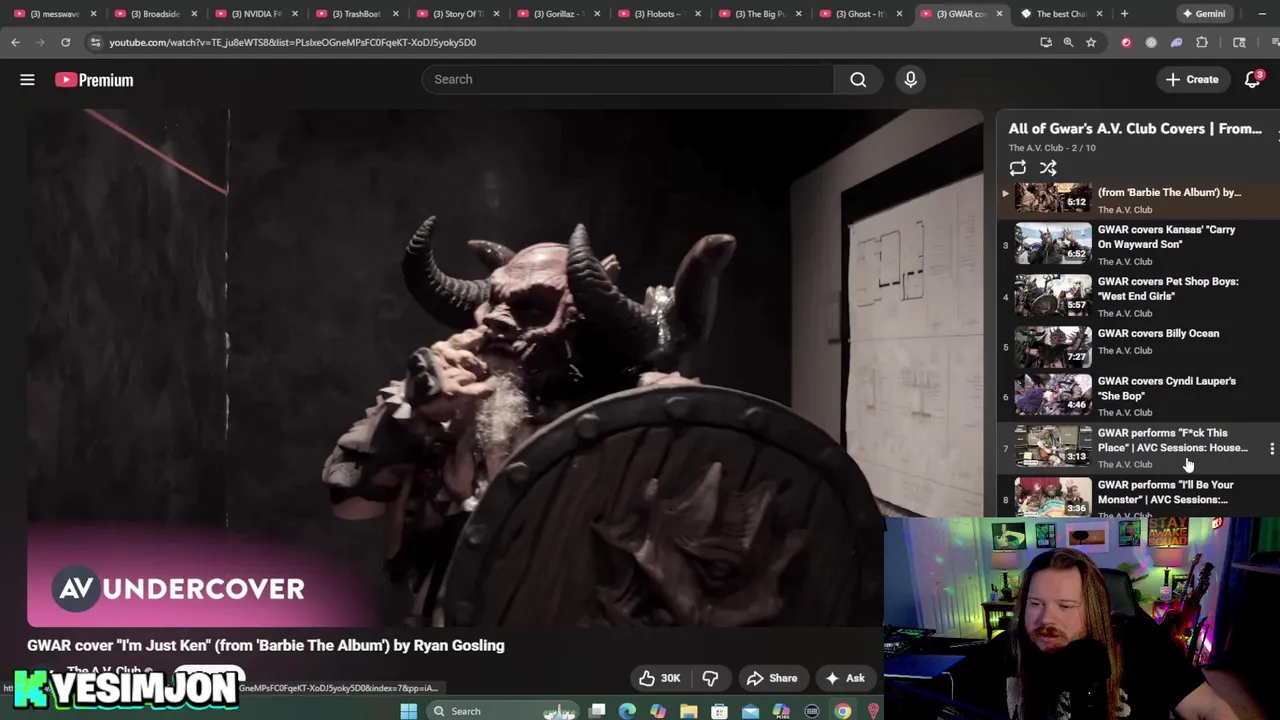Open YouTube notifications bell
This screenshot has width=1280, height=720.
coord(1252,80)
